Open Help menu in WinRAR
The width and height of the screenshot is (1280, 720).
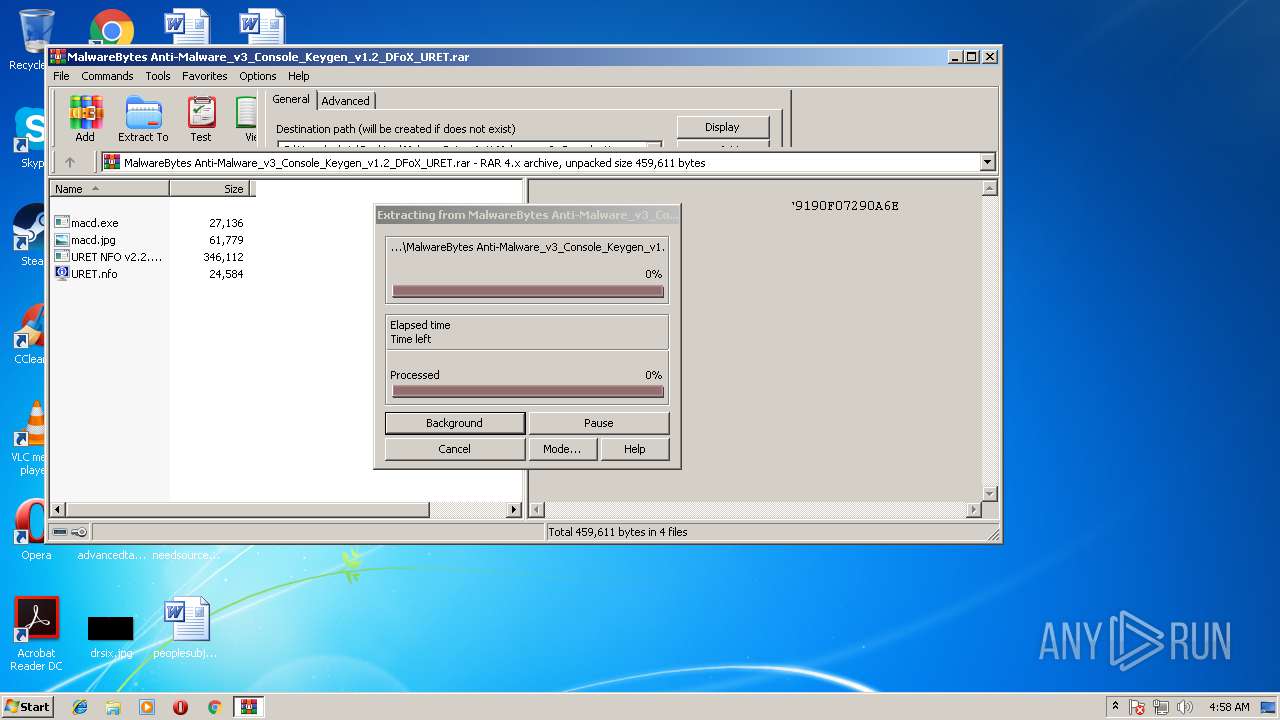point(299,76)
